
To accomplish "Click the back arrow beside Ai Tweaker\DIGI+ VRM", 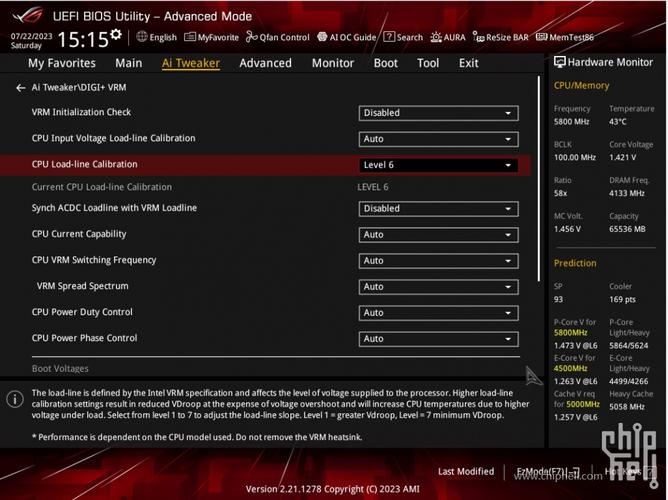I will 21,88.
